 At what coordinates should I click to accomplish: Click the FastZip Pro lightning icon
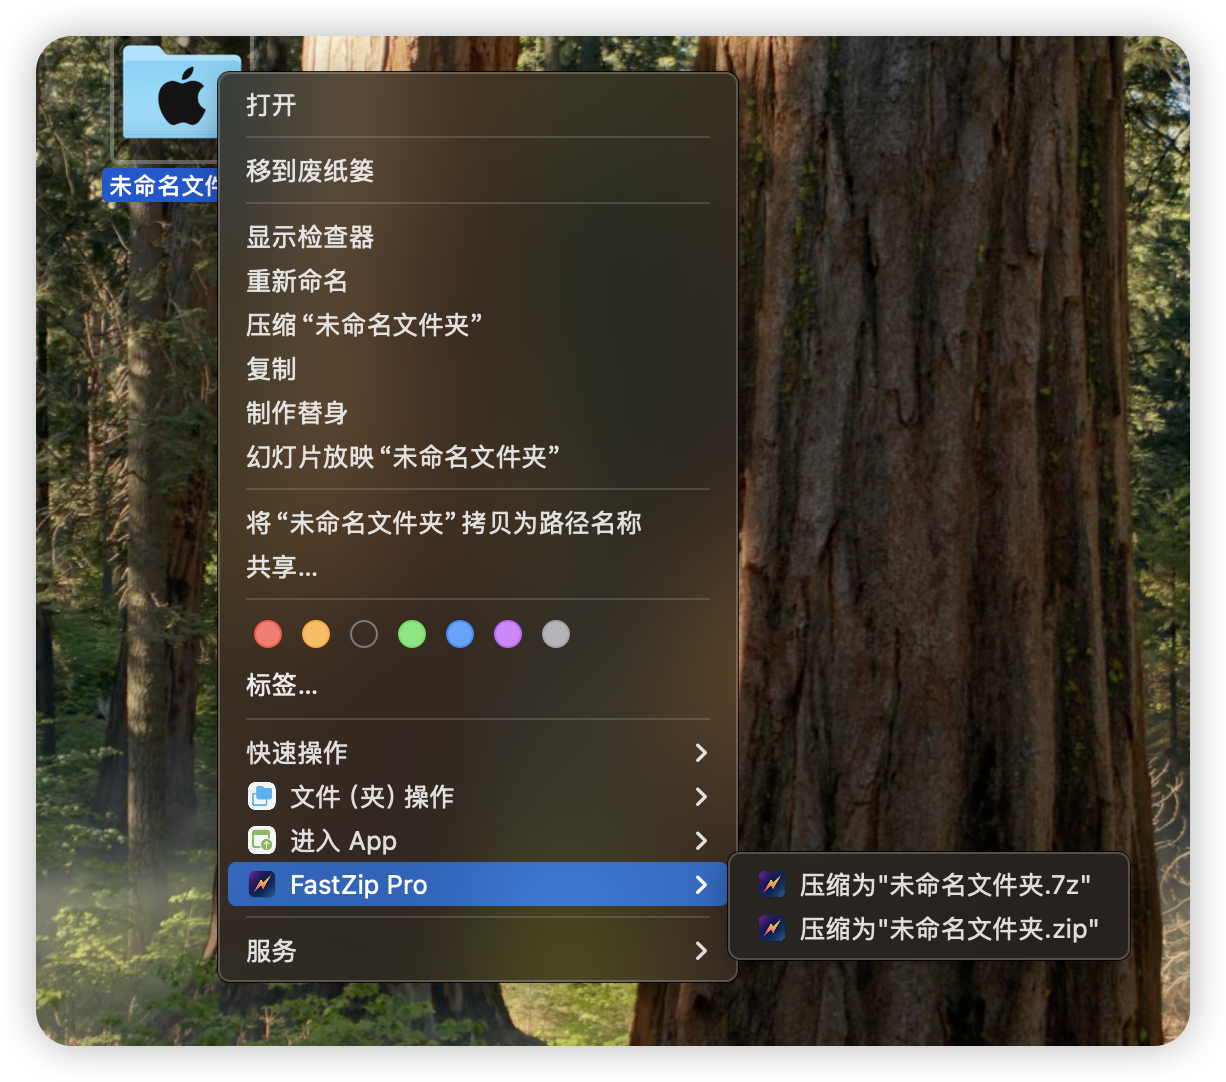tap(262, 885)
